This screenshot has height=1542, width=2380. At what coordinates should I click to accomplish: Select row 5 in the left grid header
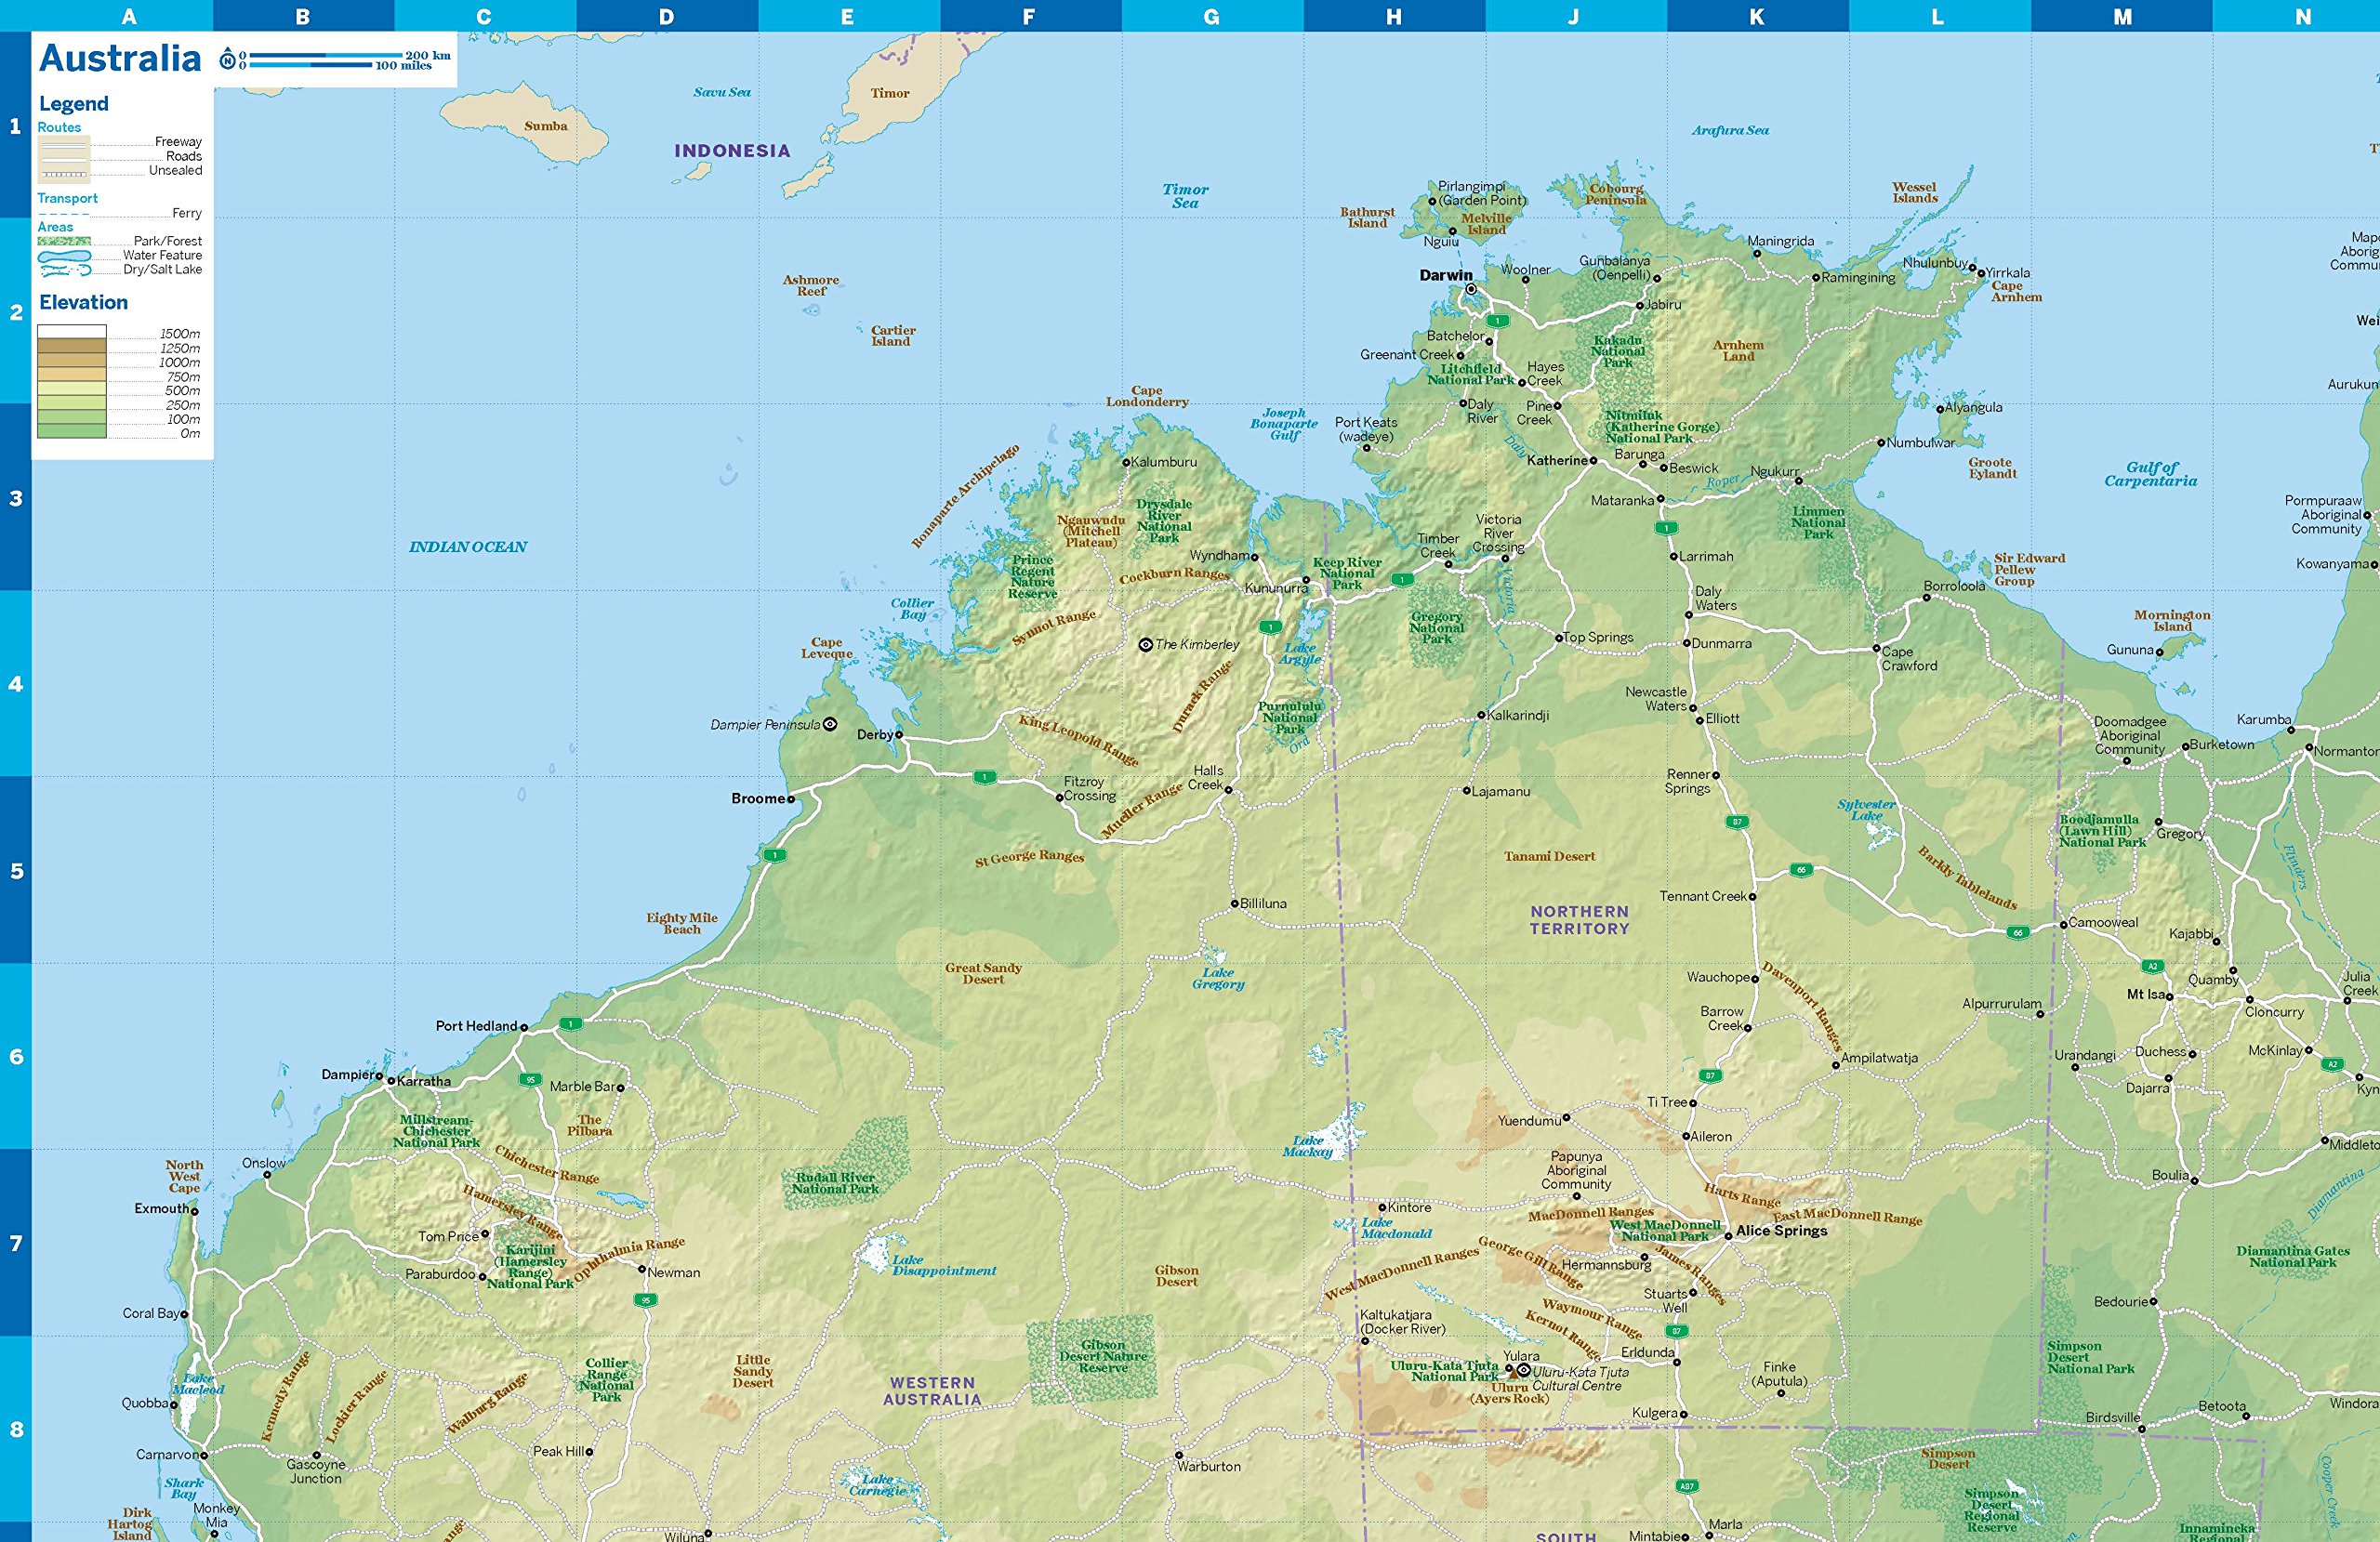point(15,870)
